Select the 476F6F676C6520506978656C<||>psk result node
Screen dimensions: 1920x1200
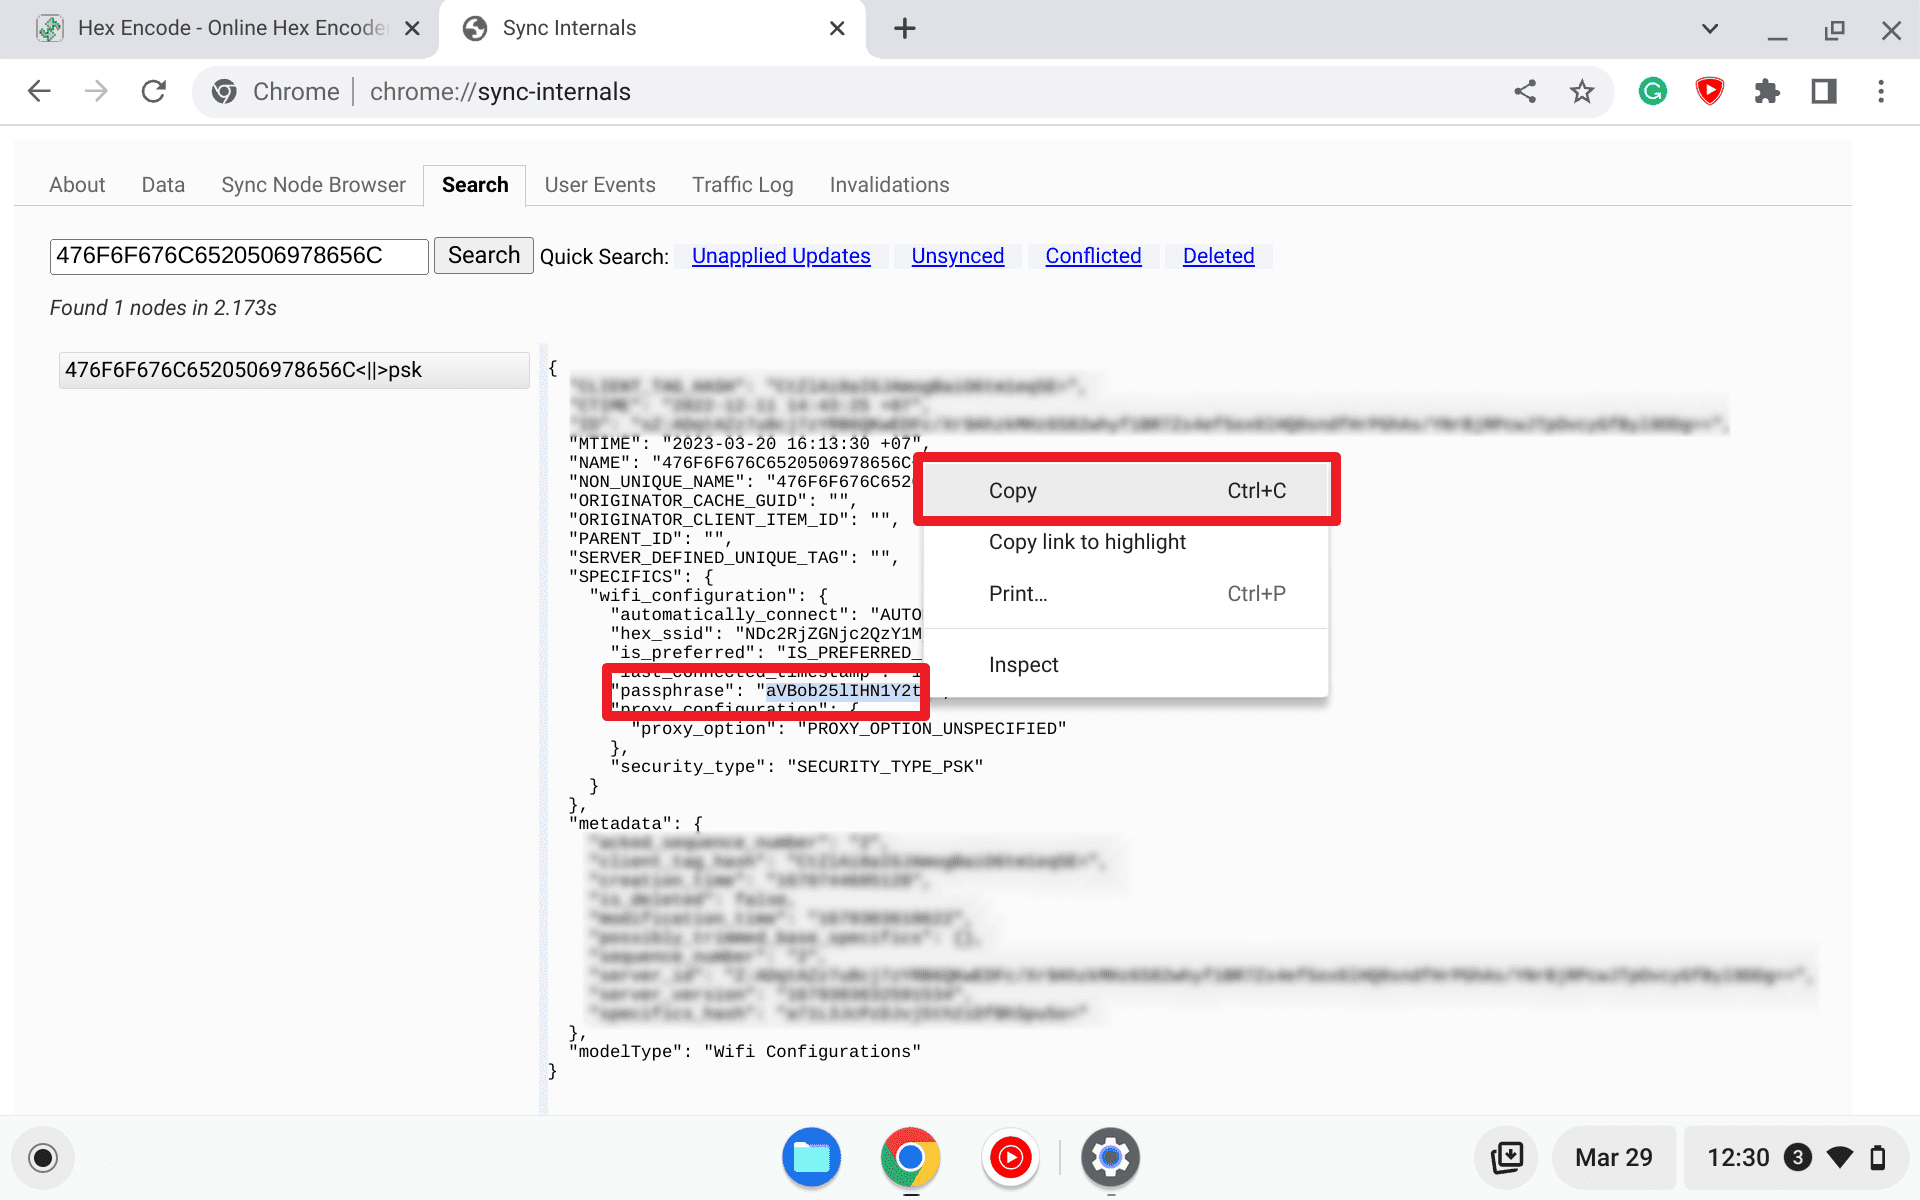point(294,370)
